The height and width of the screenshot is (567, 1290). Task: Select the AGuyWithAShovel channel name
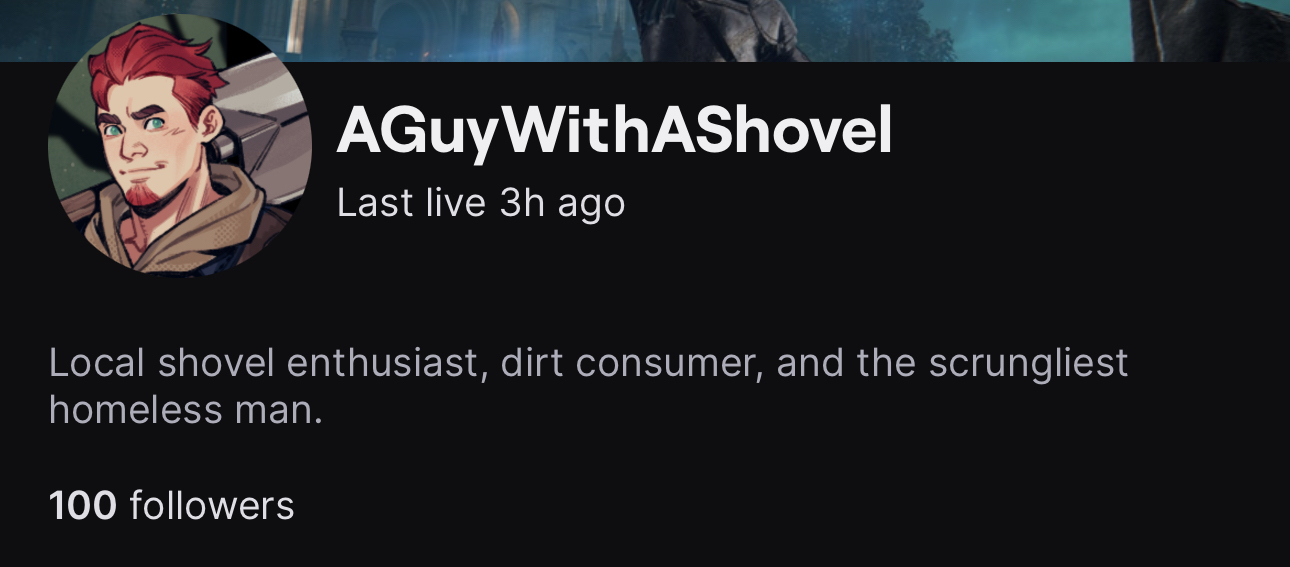(614, 131)
